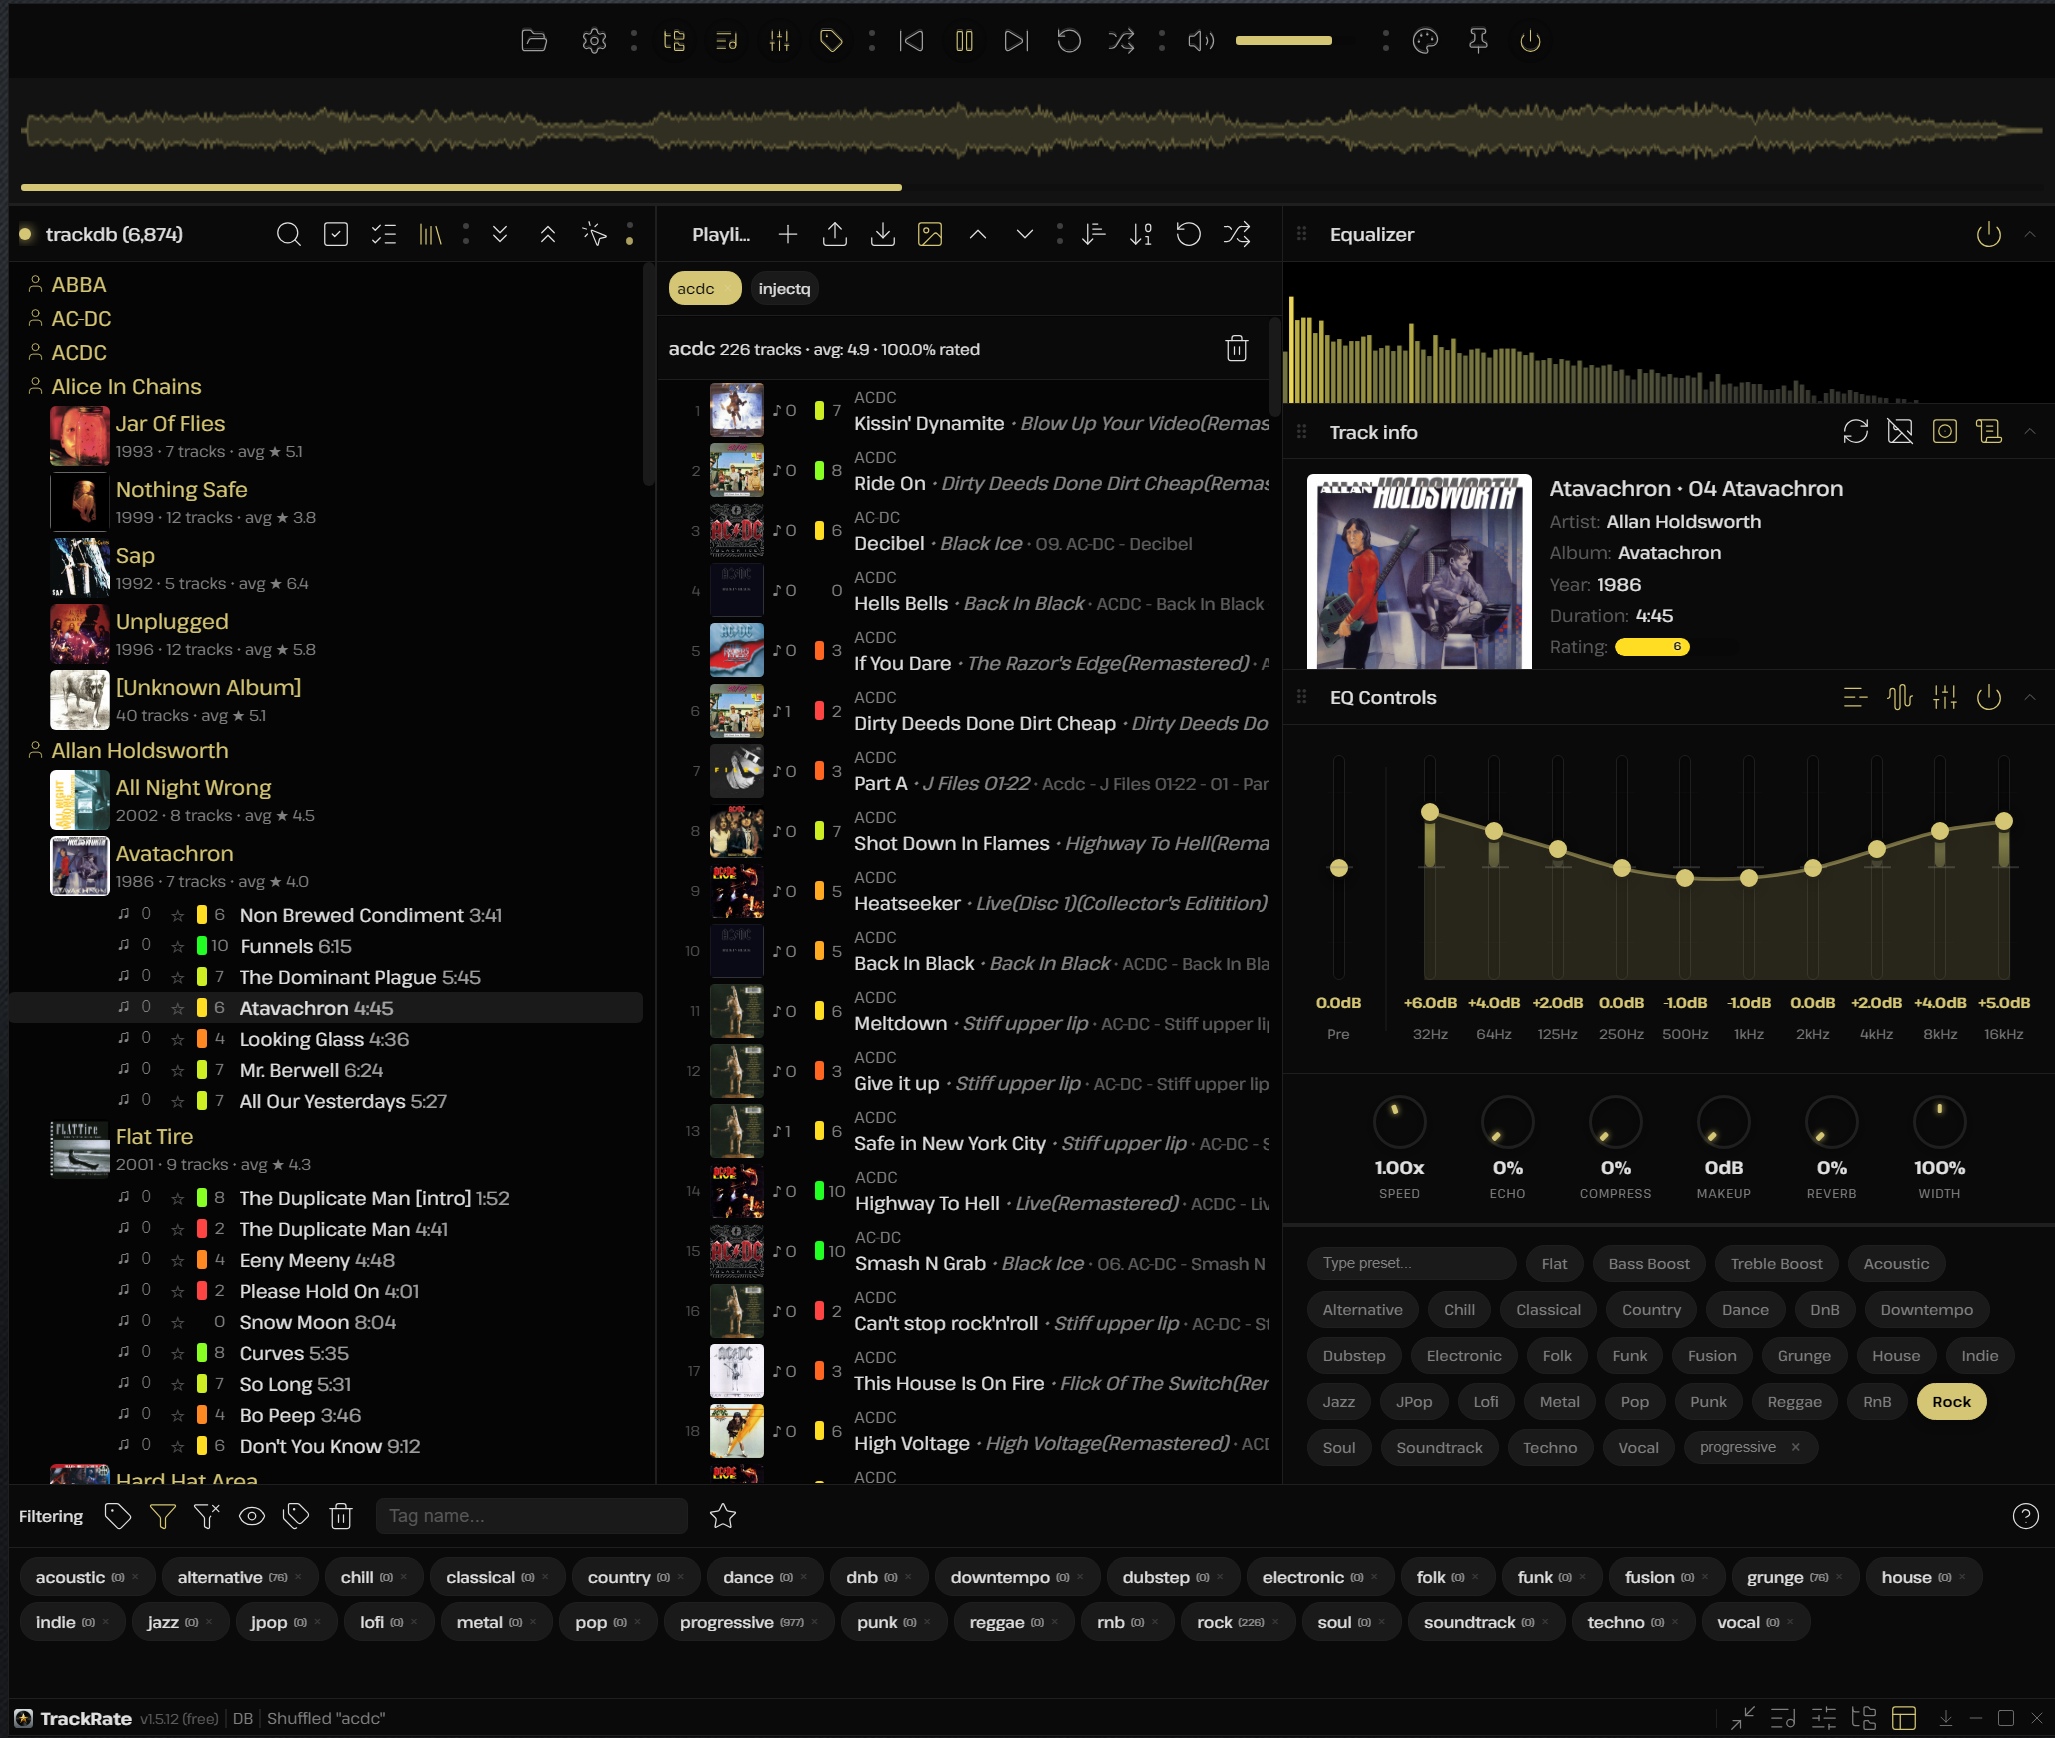Export playlist with upload icon
Image resolution: width=2055 pixels, height=1738 pixels.
(x=835, y=234)
